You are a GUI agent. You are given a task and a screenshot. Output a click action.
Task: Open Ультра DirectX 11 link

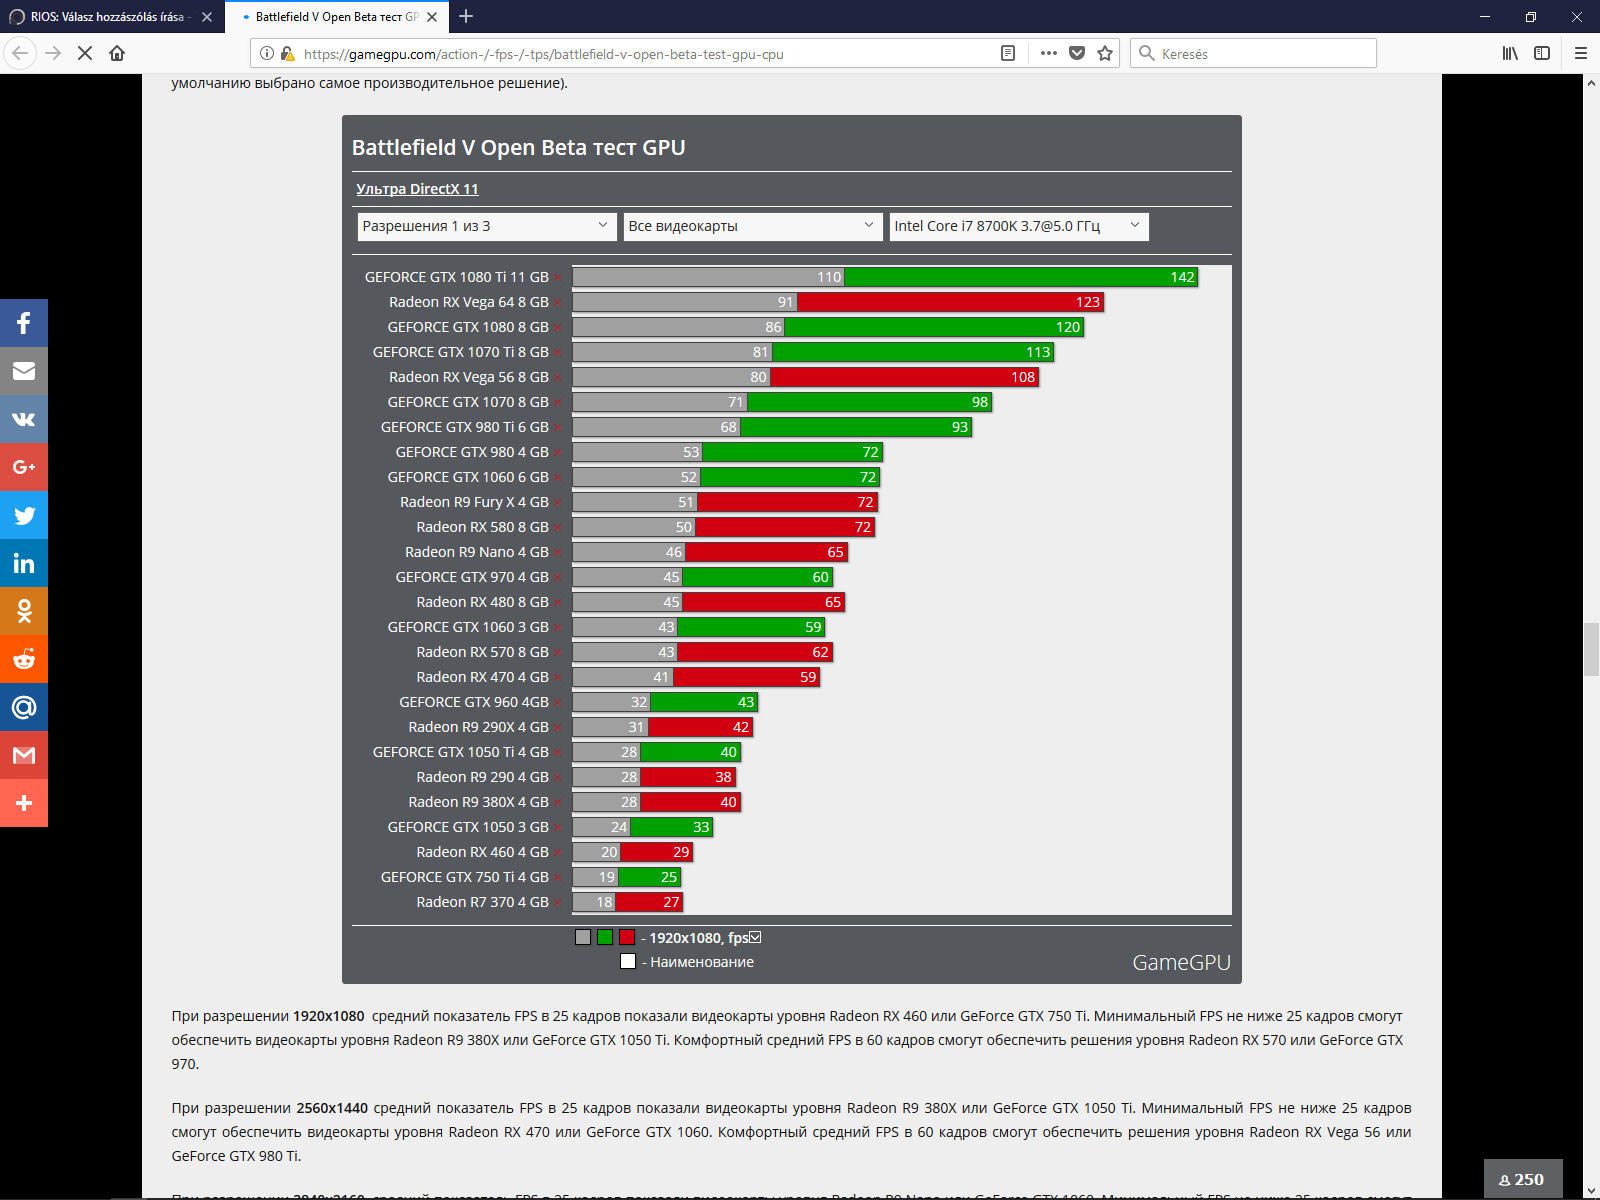point(417,189)
